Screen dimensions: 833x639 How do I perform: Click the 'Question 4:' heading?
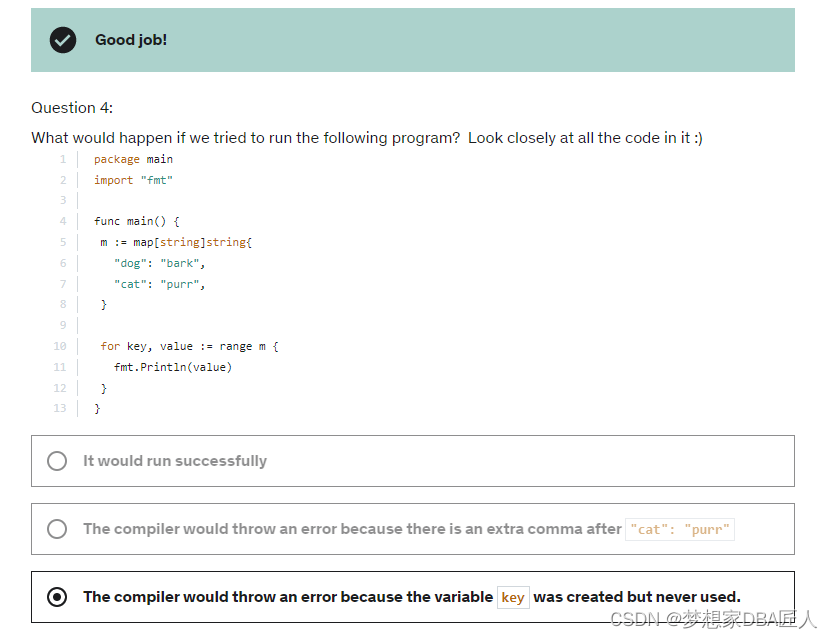(72, 108)
